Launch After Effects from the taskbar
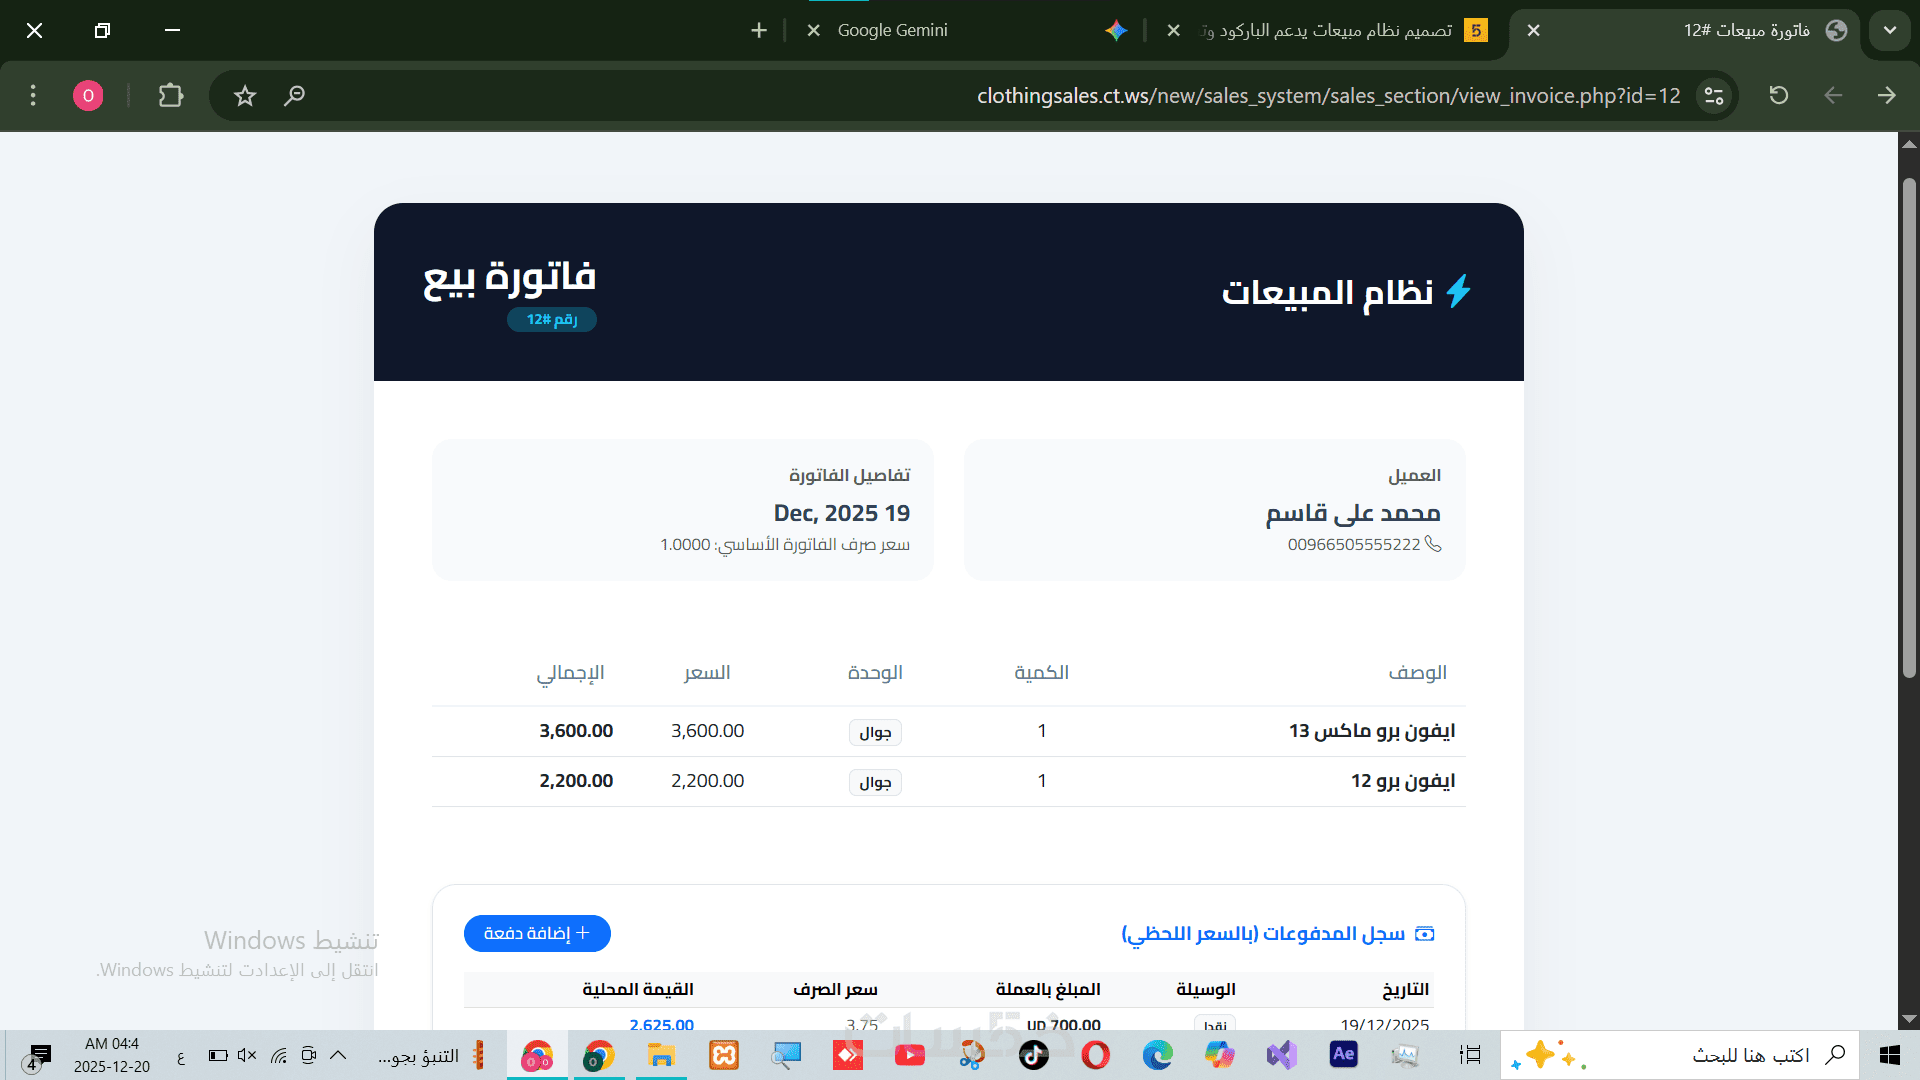 click(x=1343, y=1054)
